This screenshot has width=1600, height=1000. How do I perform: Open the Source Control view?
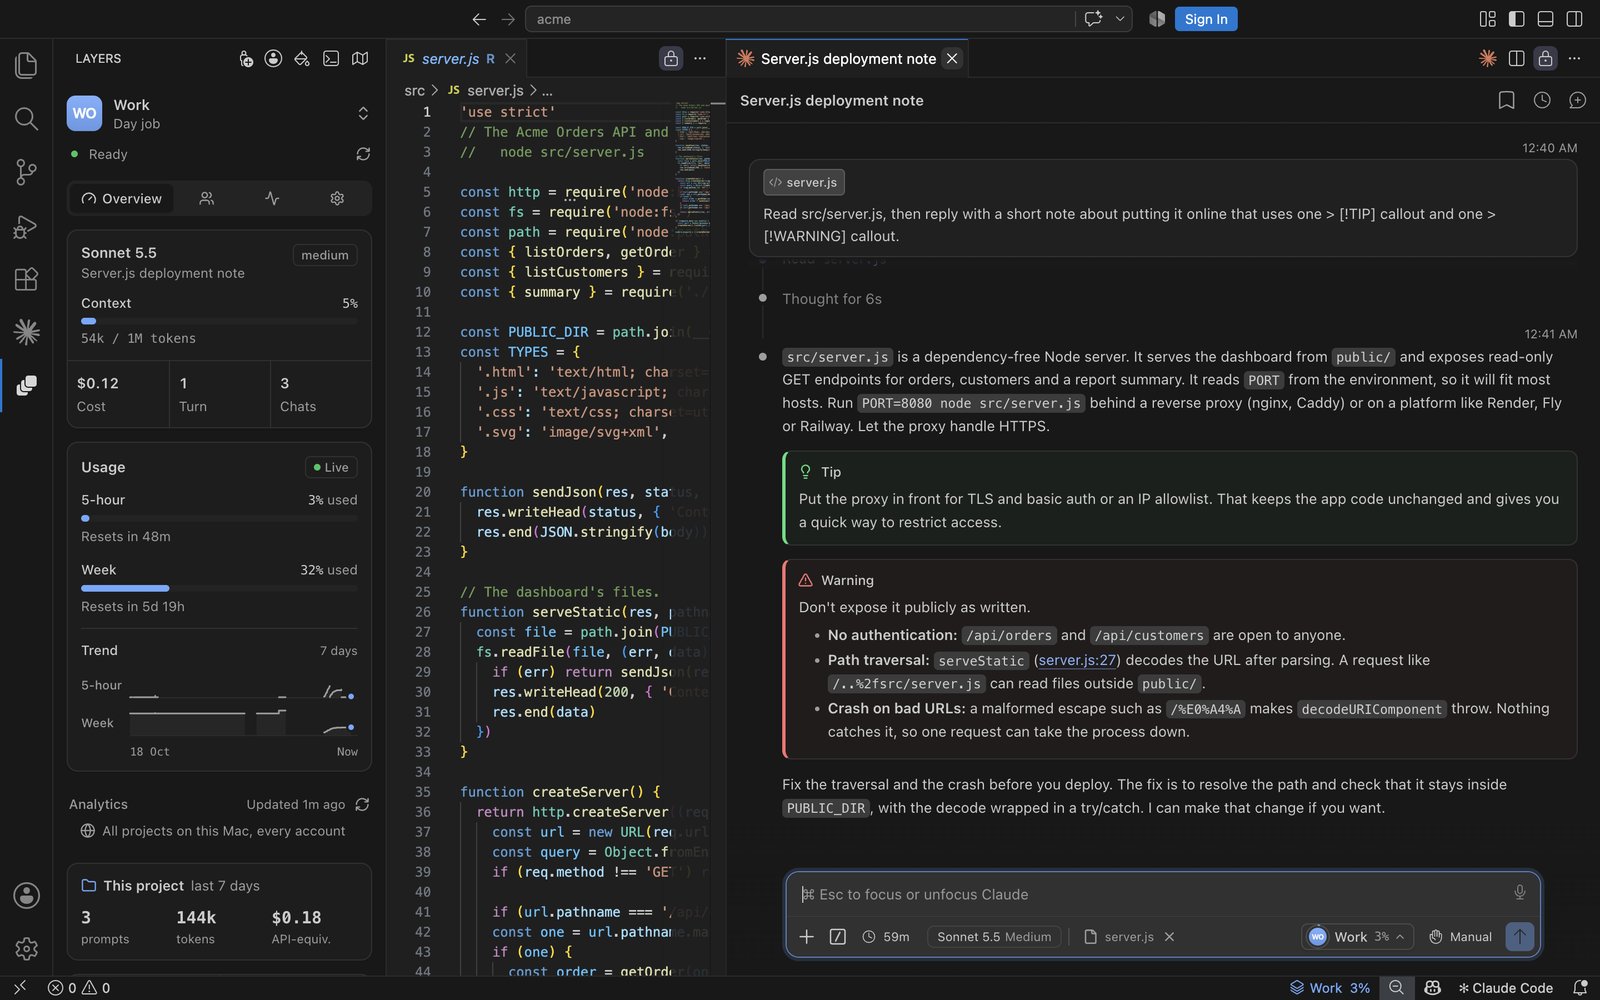coord(26,172)
